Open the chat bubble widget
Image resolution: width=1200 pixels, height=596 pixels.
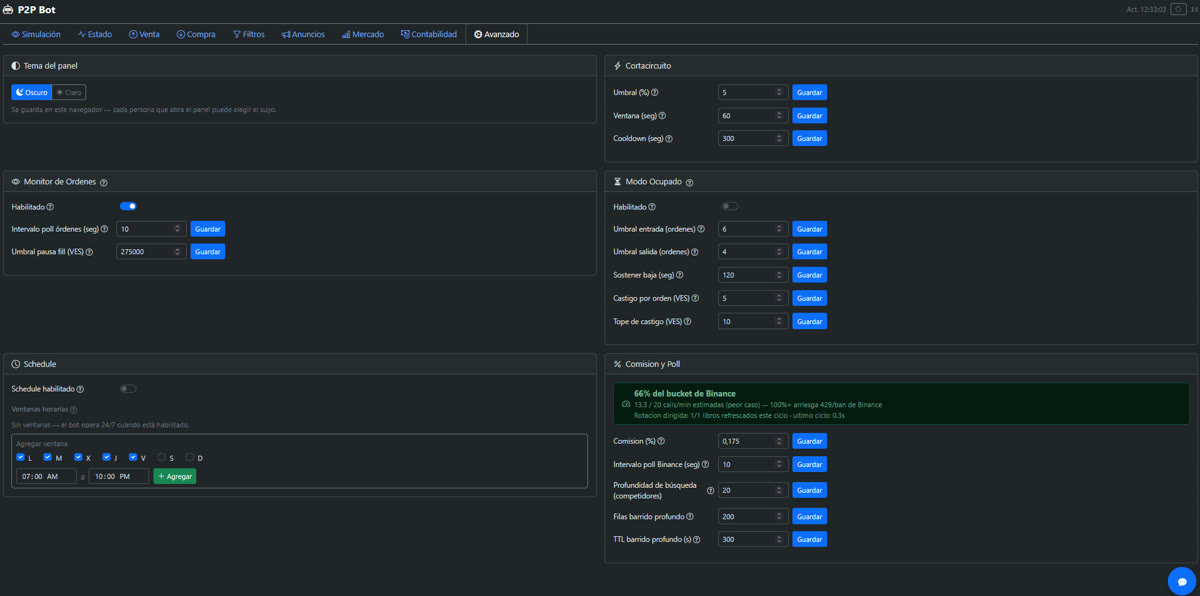coord(1182,581)
